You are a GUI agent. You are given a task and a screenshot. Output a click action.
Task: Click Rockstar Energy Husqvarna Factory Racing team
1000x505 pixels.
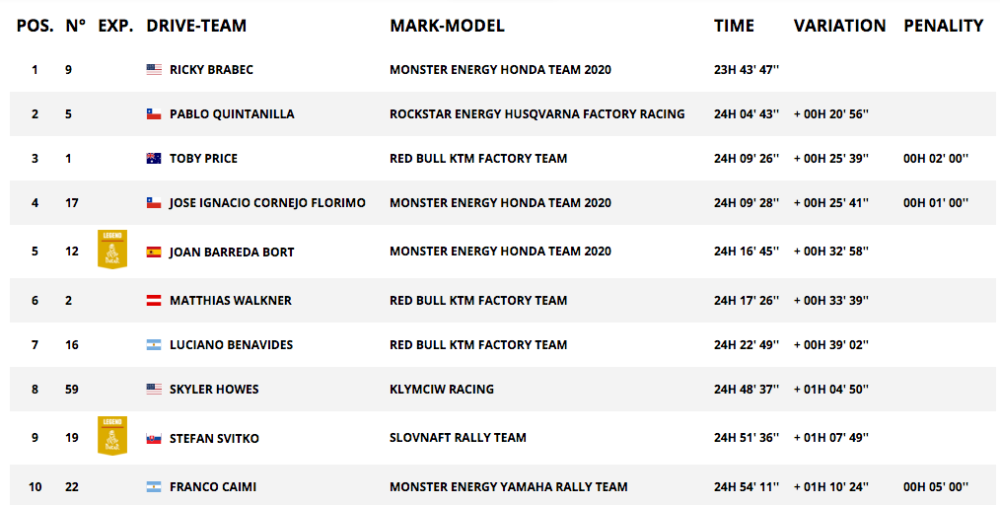[x=537, y=114]
